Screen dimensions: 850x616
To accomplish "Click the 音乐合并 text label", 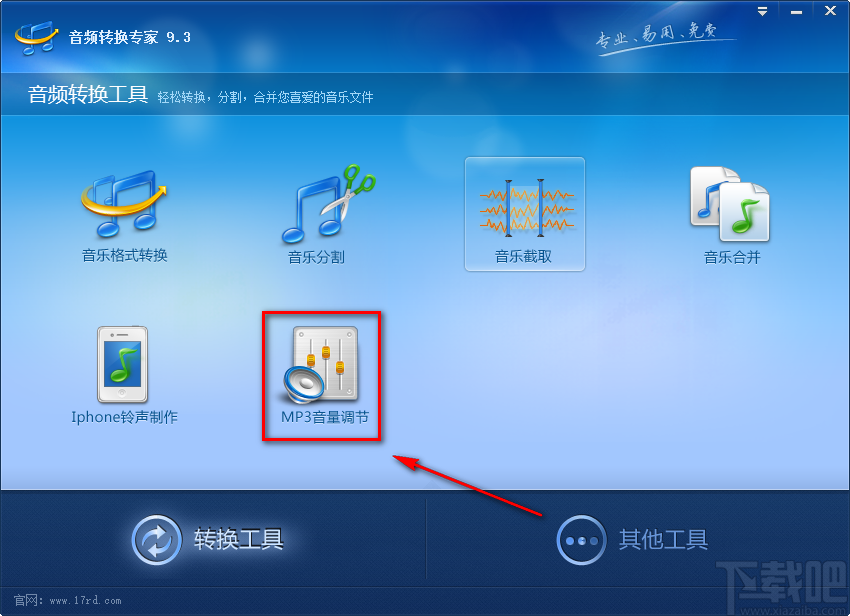I will [732, 257].
